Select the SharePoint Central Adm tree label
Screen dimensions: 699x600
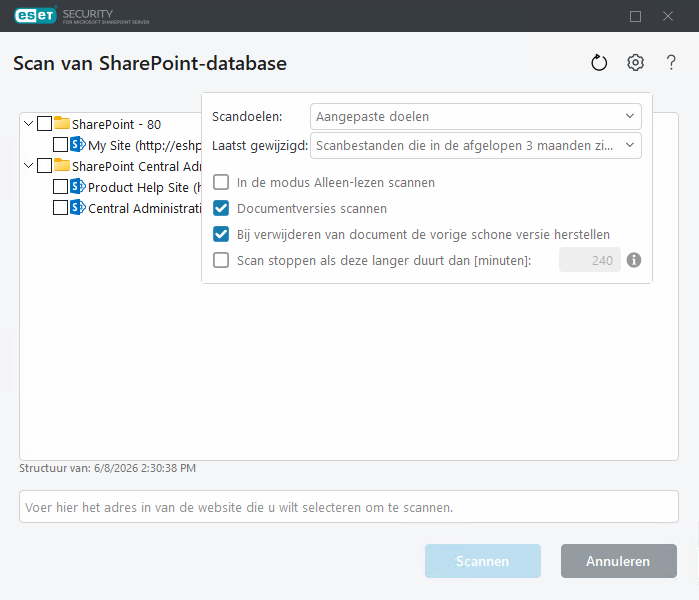(x=136, y=166)
